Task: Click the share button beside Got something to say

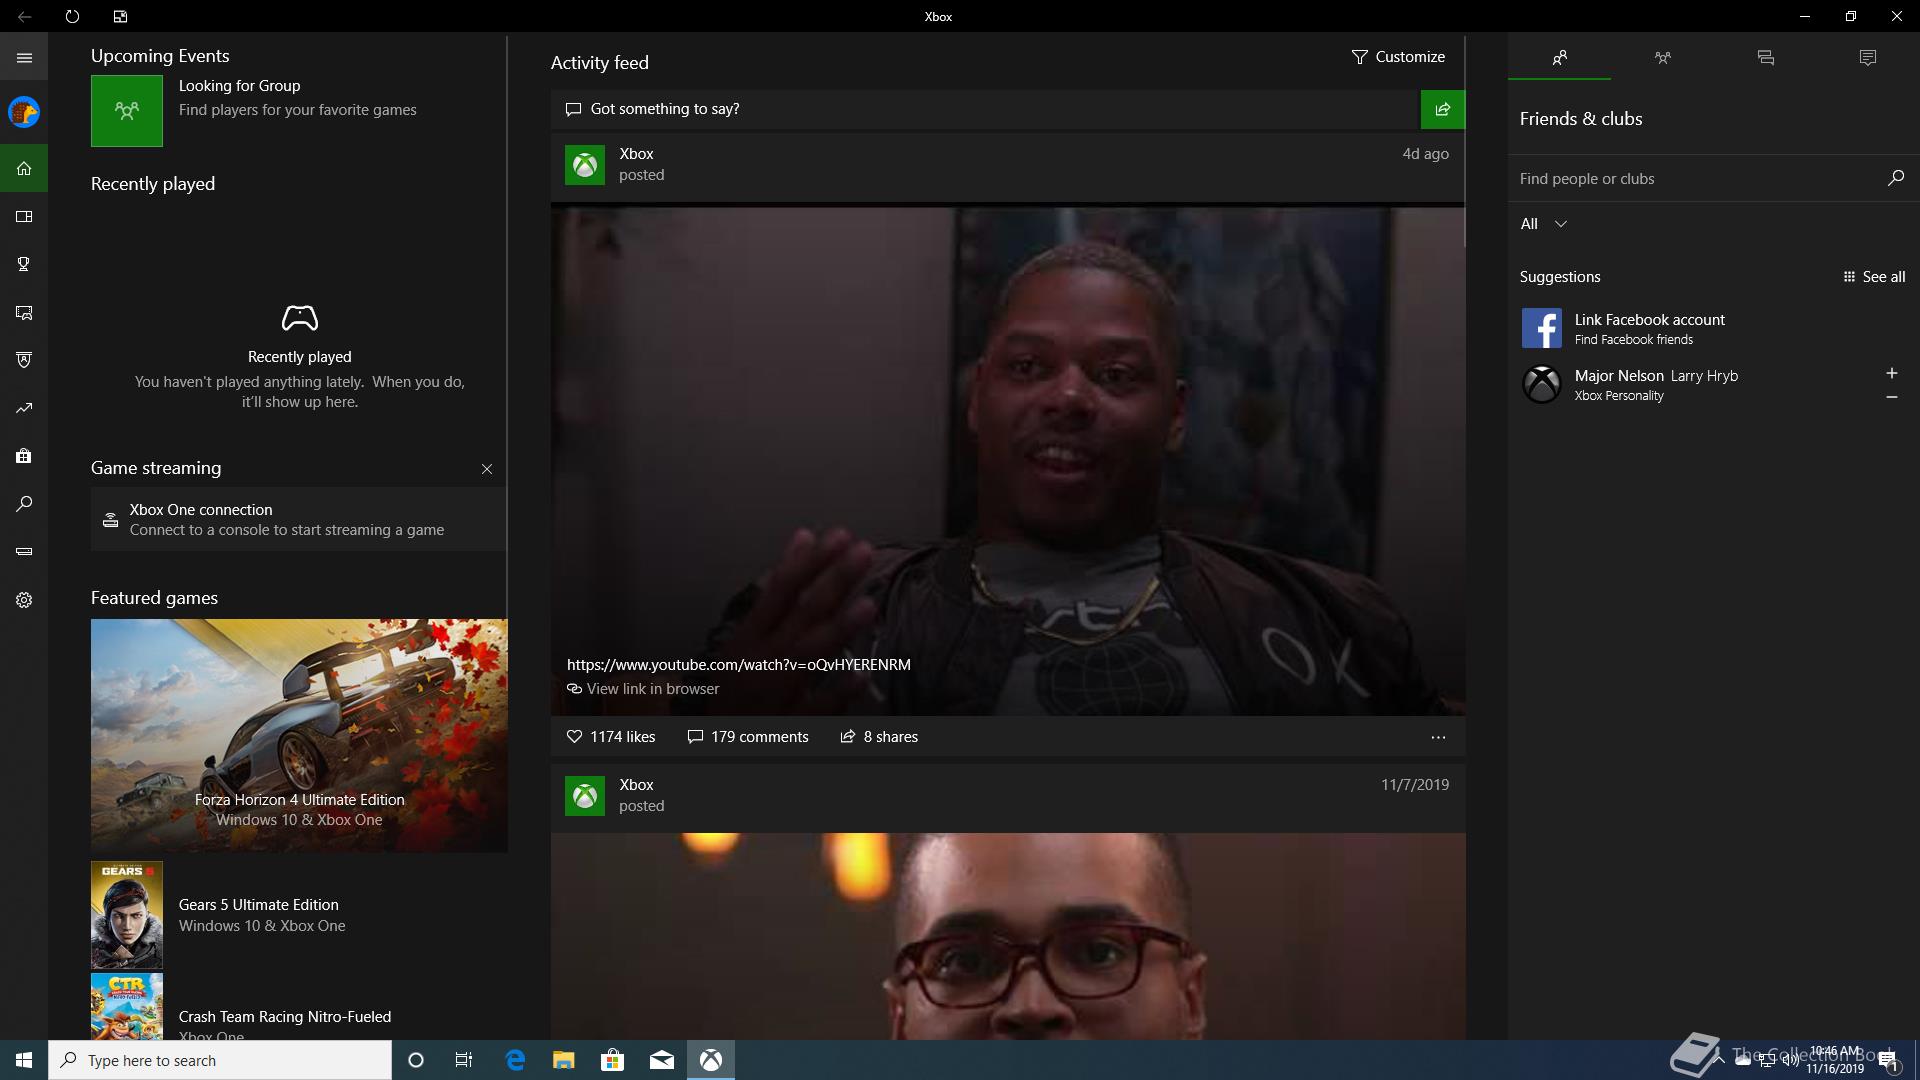Action: coord(1442,109)
